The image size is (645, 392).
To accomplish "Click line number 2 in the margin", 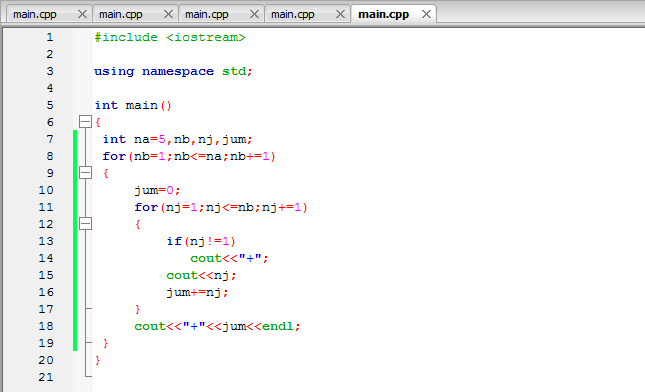I will pyautogui.click(x=50, y=54).
